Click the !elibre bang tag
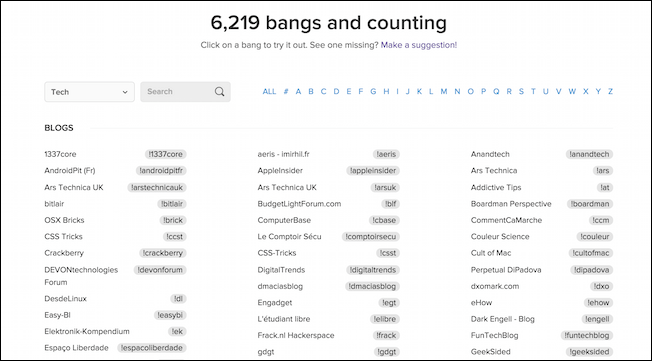The width and height of the screenshot is (652, 361). point(385,319)
